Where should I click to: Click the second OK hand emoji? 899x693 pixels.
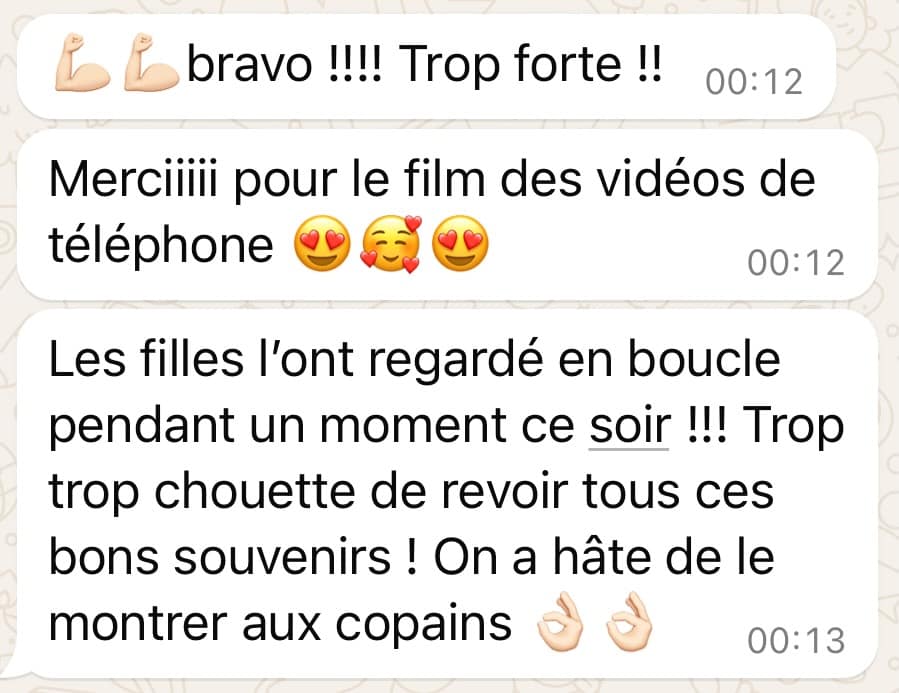click(629, 622)
